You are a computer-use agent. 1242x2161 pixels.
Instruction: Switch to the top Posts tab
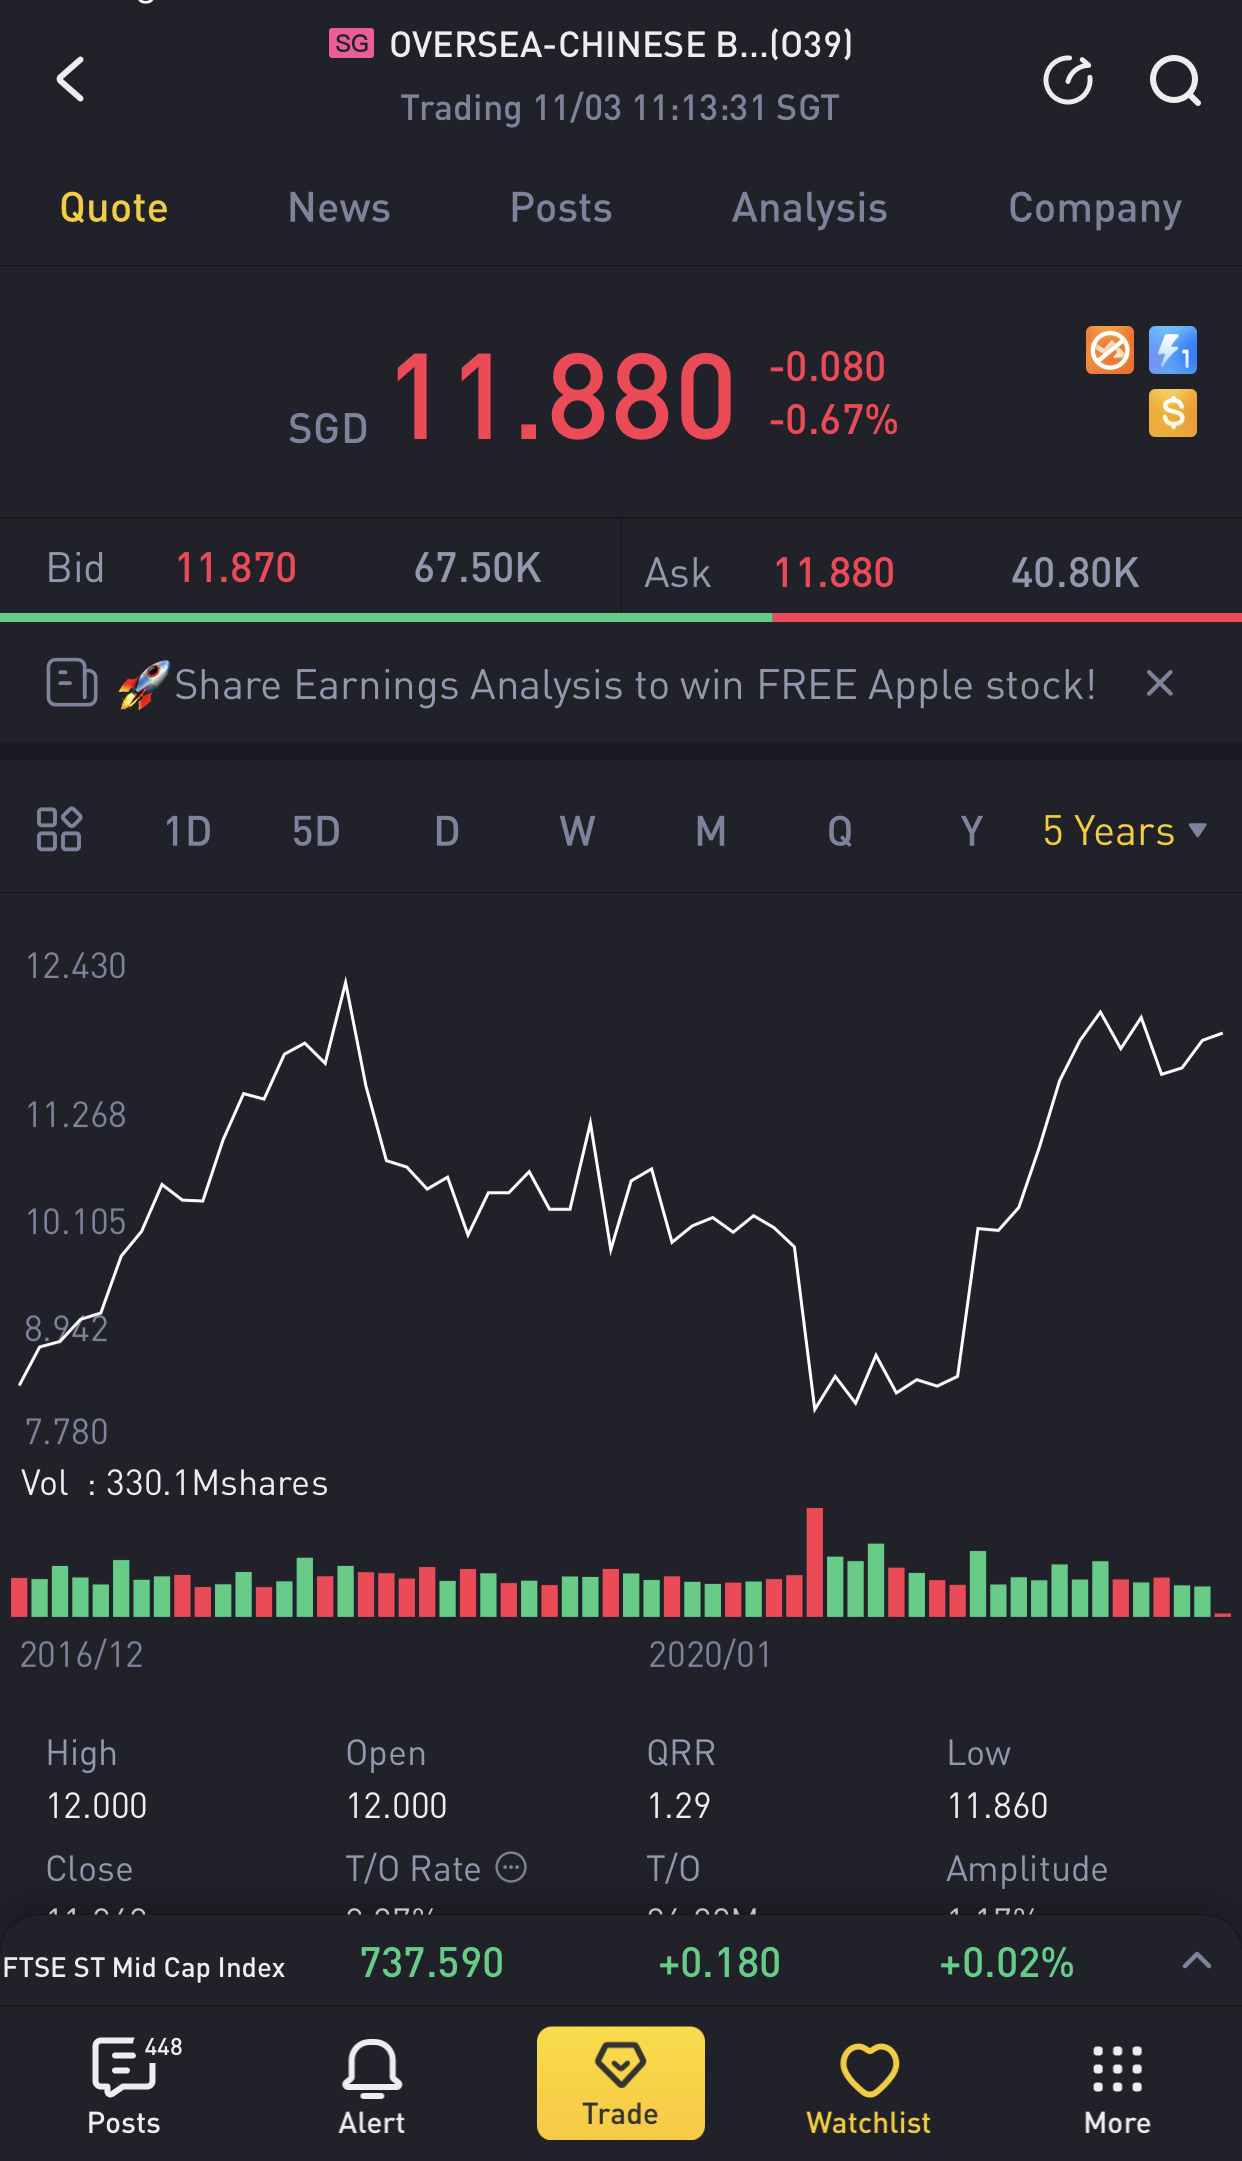click(x=561, y=208)
